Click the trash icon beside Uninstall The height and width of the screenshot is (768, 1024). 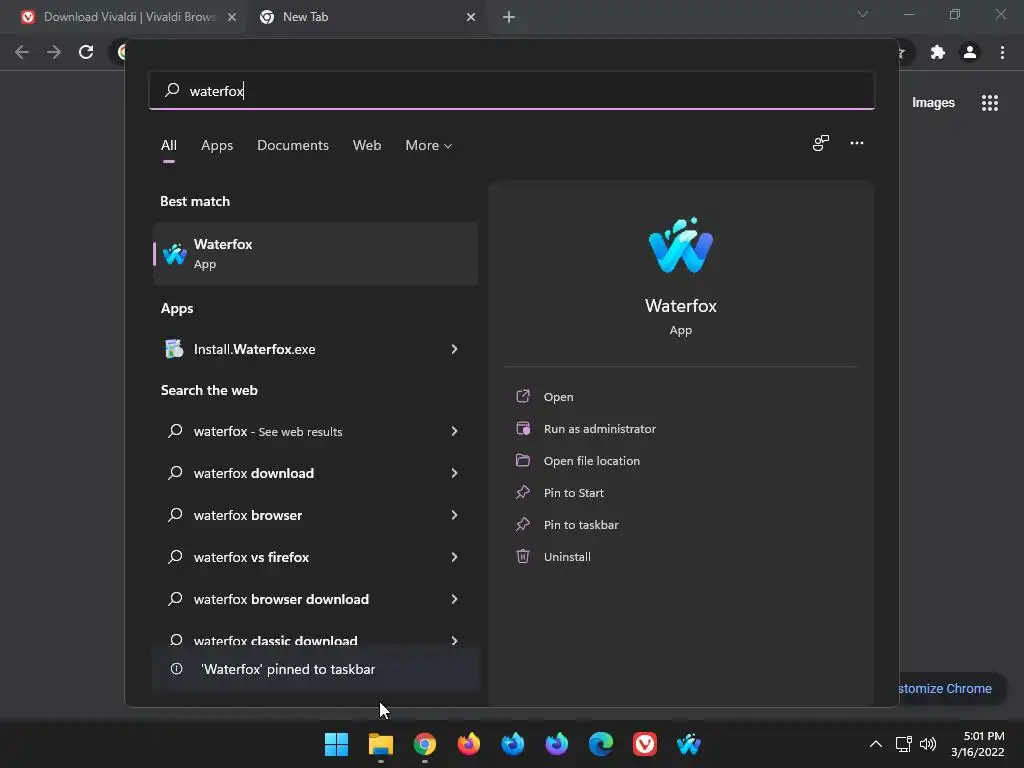pos(523,556)
